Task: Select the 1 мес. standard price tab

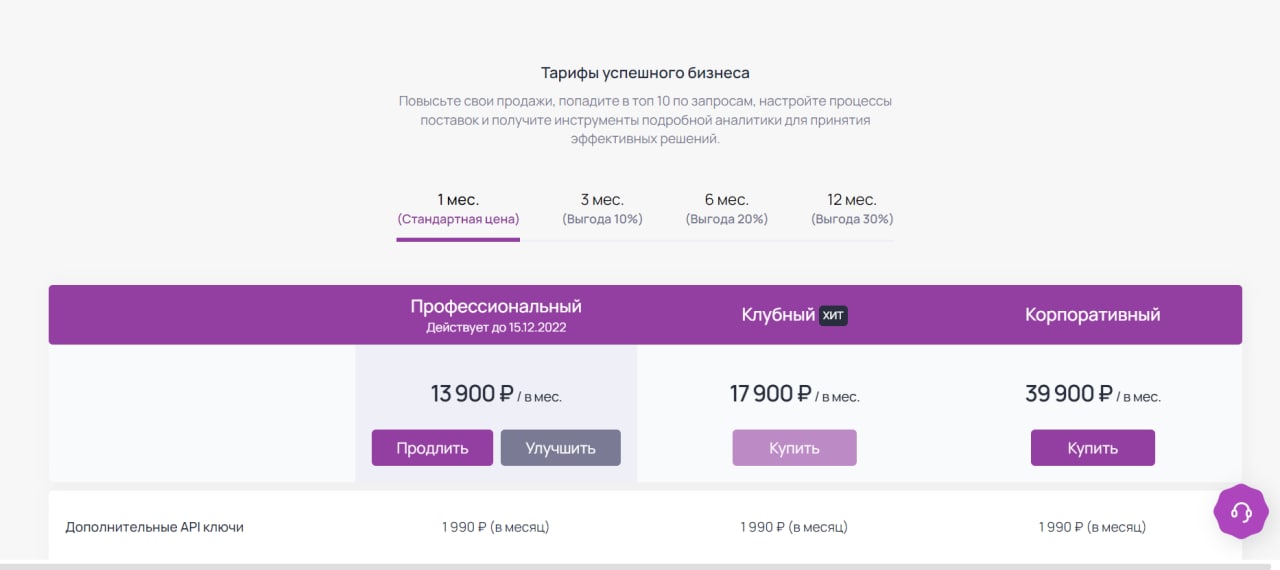Action: pos(458,209)
